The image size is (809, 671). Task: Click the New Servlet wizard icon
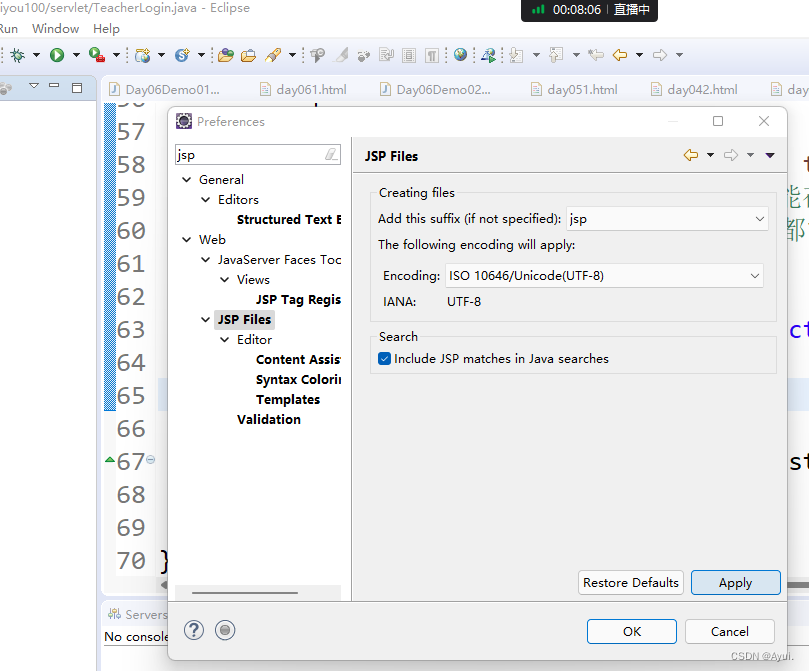point(182,55)
